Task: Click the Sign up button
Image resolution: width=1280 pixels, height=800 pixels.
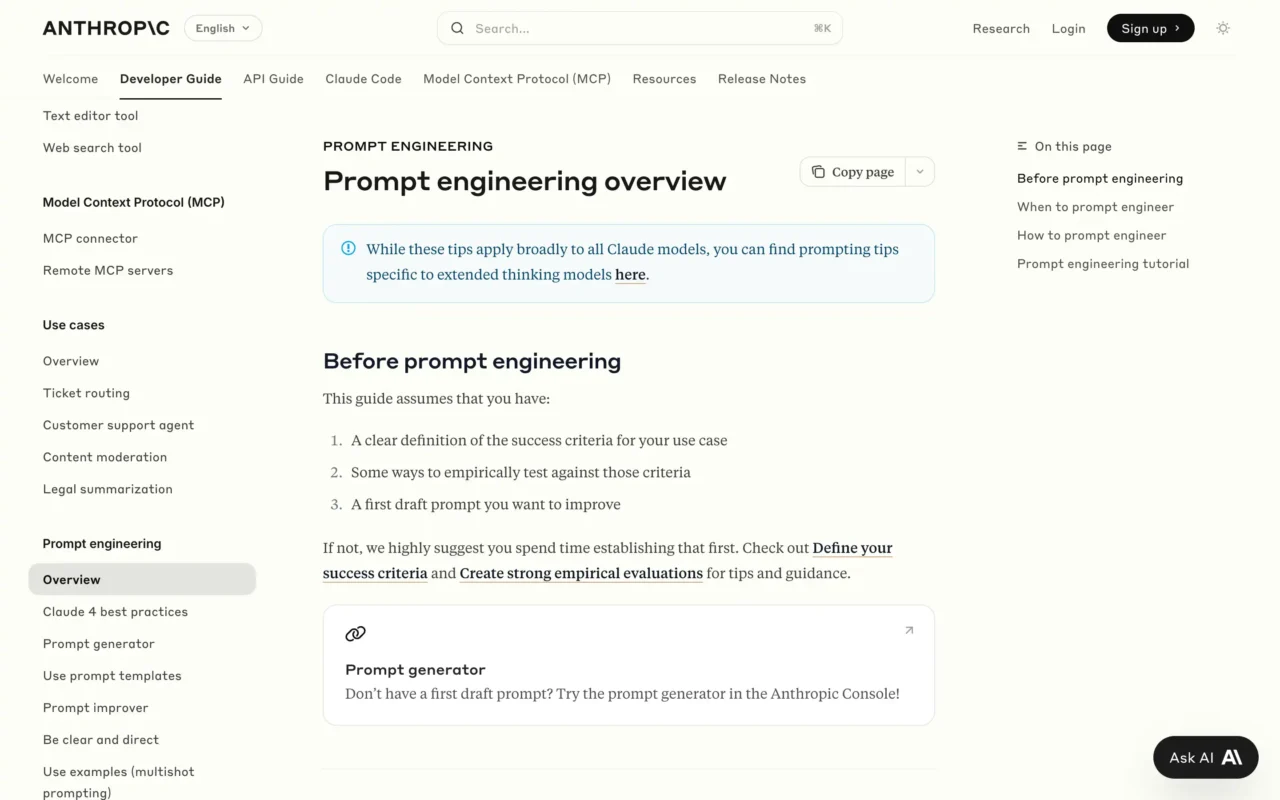Action: [1150, 28]
